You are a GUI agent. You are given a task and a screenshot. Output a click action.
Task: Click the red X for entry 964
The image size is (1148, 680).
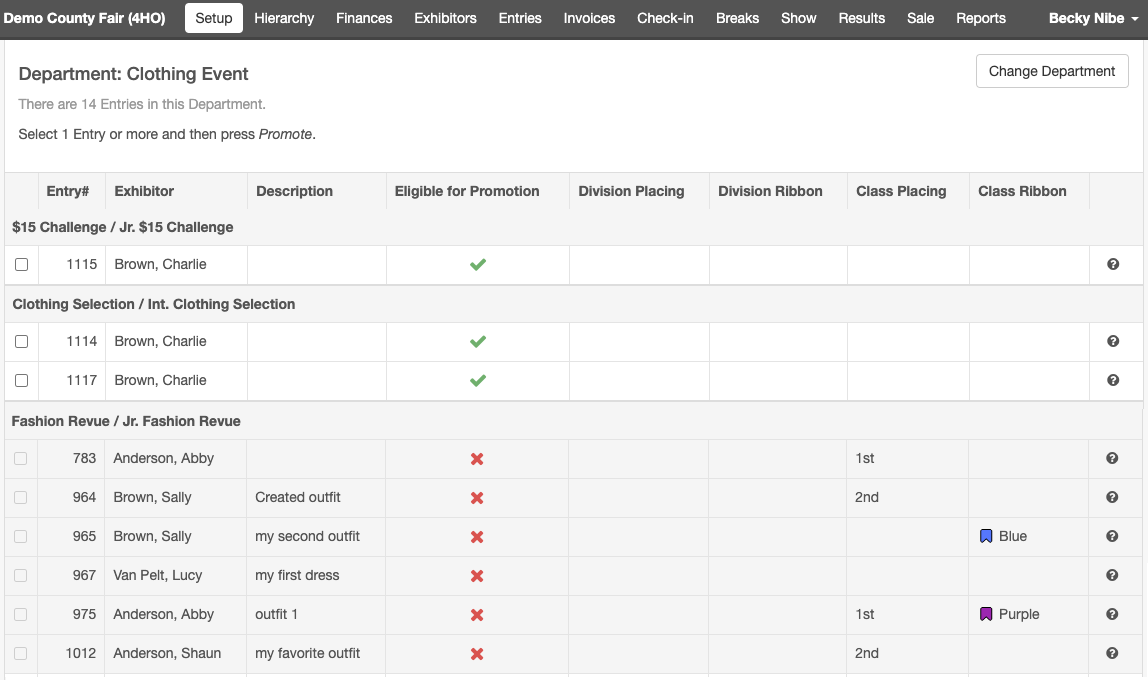pyautogui.click(x=477, y=498)
